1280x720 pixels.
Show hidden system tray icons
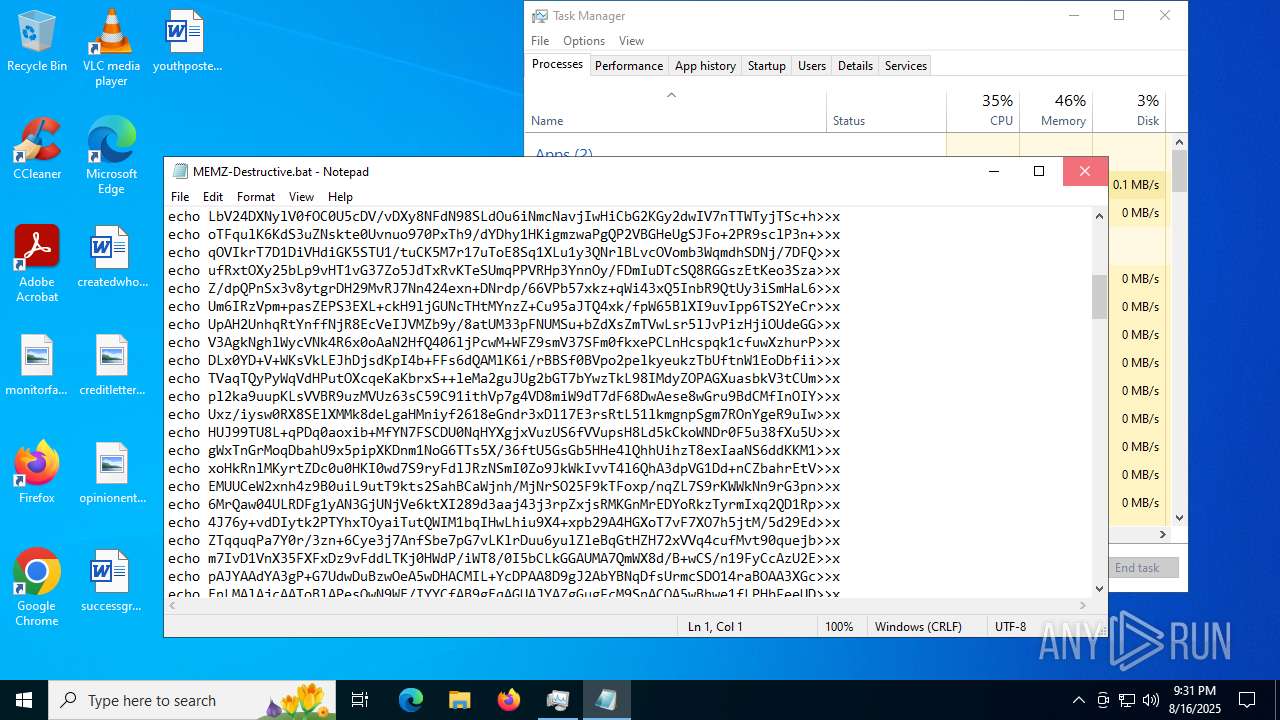[x=1078, y=700]
